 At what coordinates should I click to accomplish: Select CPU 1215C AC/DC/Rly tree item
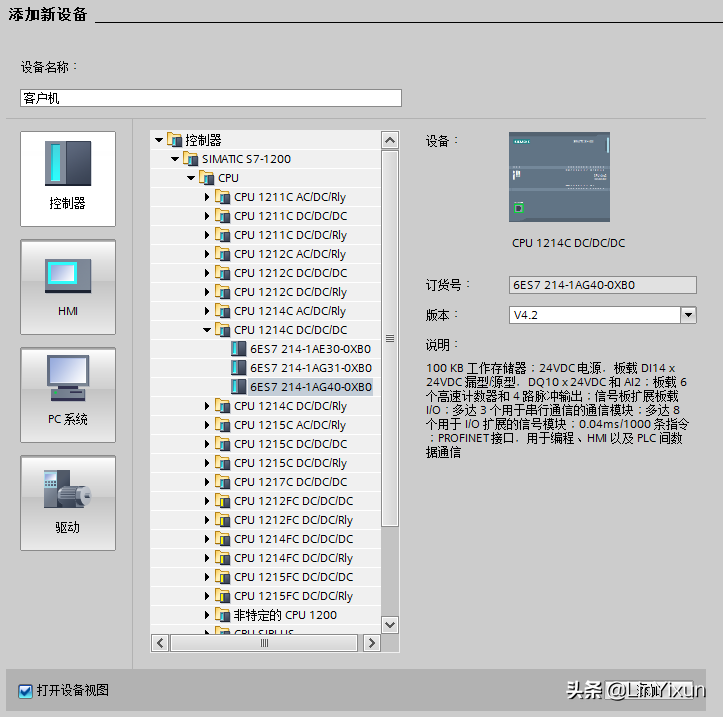pyautogui.click(x=290, y=425)
